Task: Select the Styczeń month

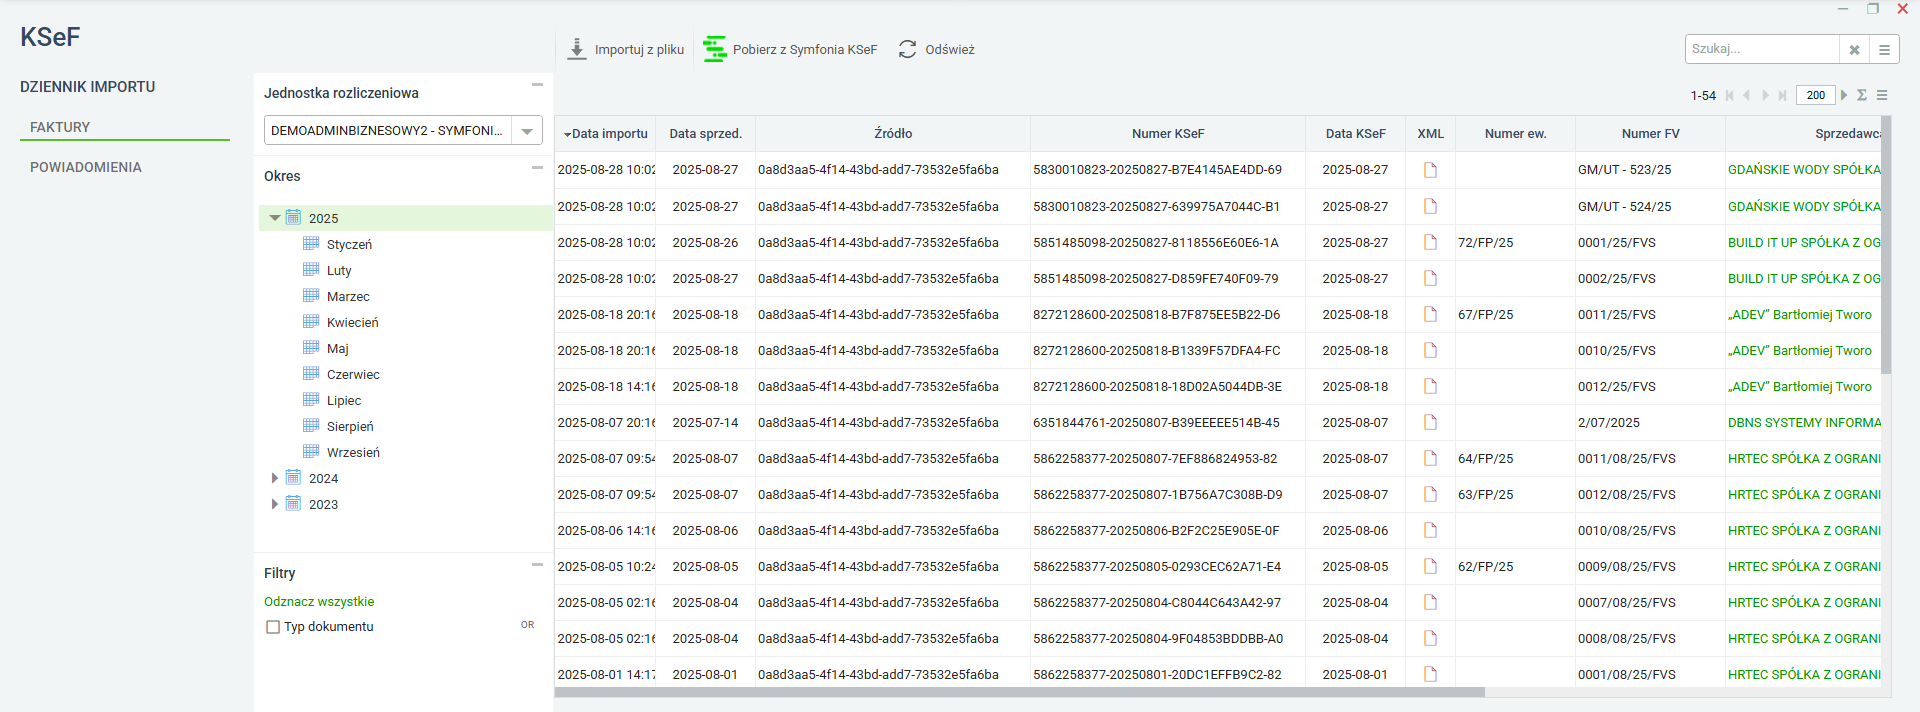Action: [x=349, y=244]
